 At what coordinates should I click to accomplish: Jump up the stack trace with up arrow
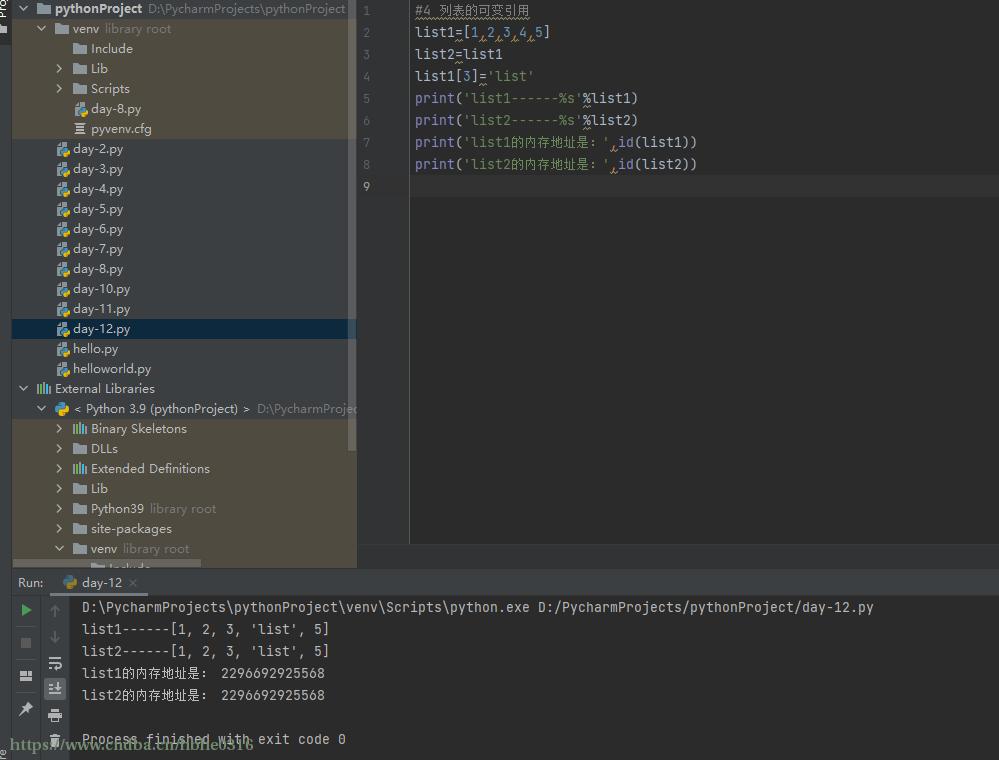[55, 610]
